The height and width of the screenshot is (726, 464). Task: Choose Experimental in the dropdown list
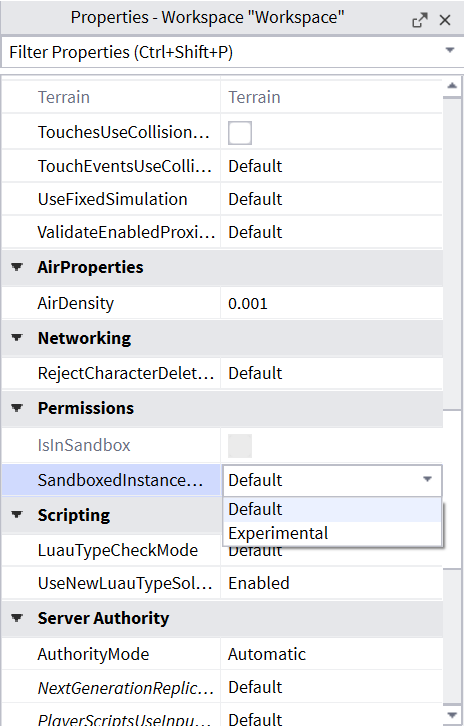click(332, 533)
